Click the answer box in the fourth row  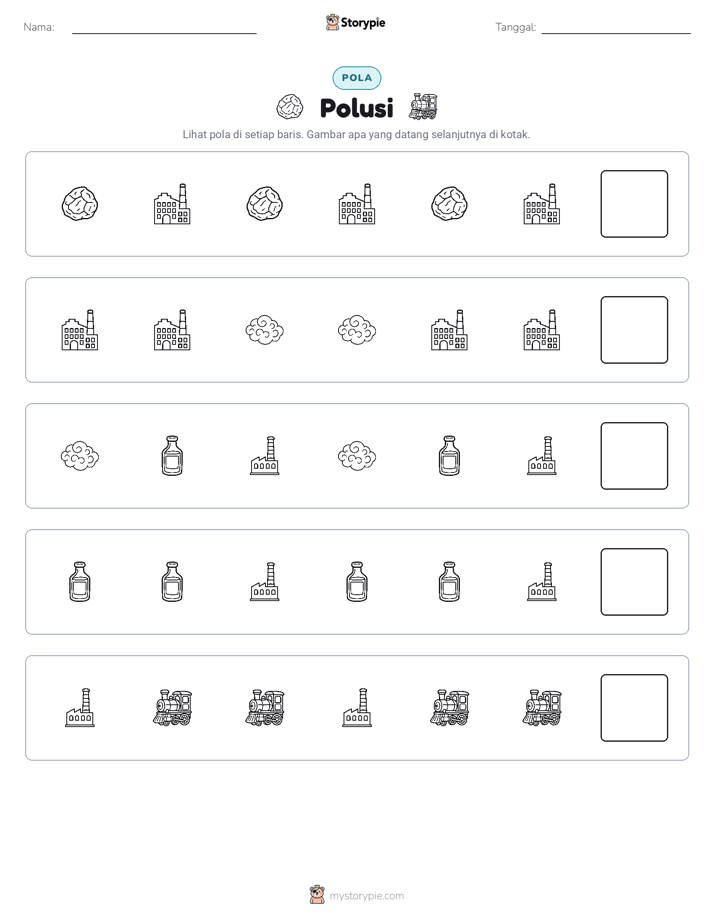pyautogui.click(x=634, y=582)
